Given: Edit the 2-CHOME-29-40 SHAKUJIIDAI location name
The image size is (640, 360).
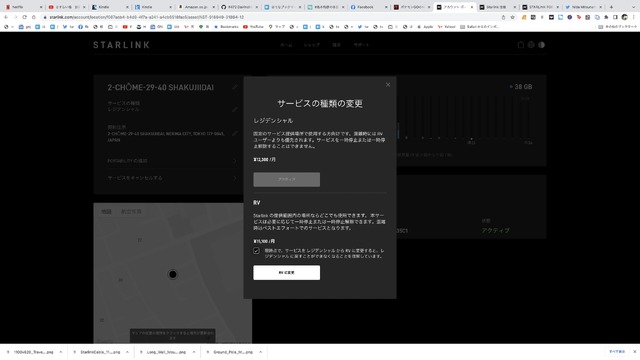Looking at the screenshot, I should tap(235, 87).
